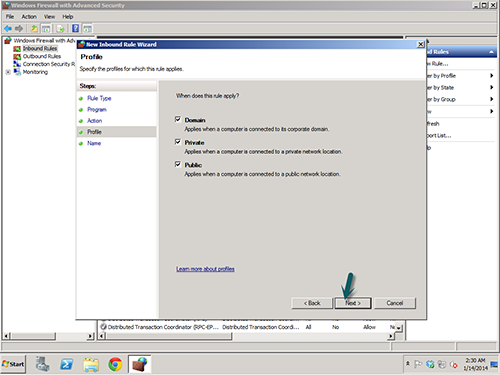Click the Monitoring tree icon
Screen dimensions: 500x375
click(x=17, y=72)
